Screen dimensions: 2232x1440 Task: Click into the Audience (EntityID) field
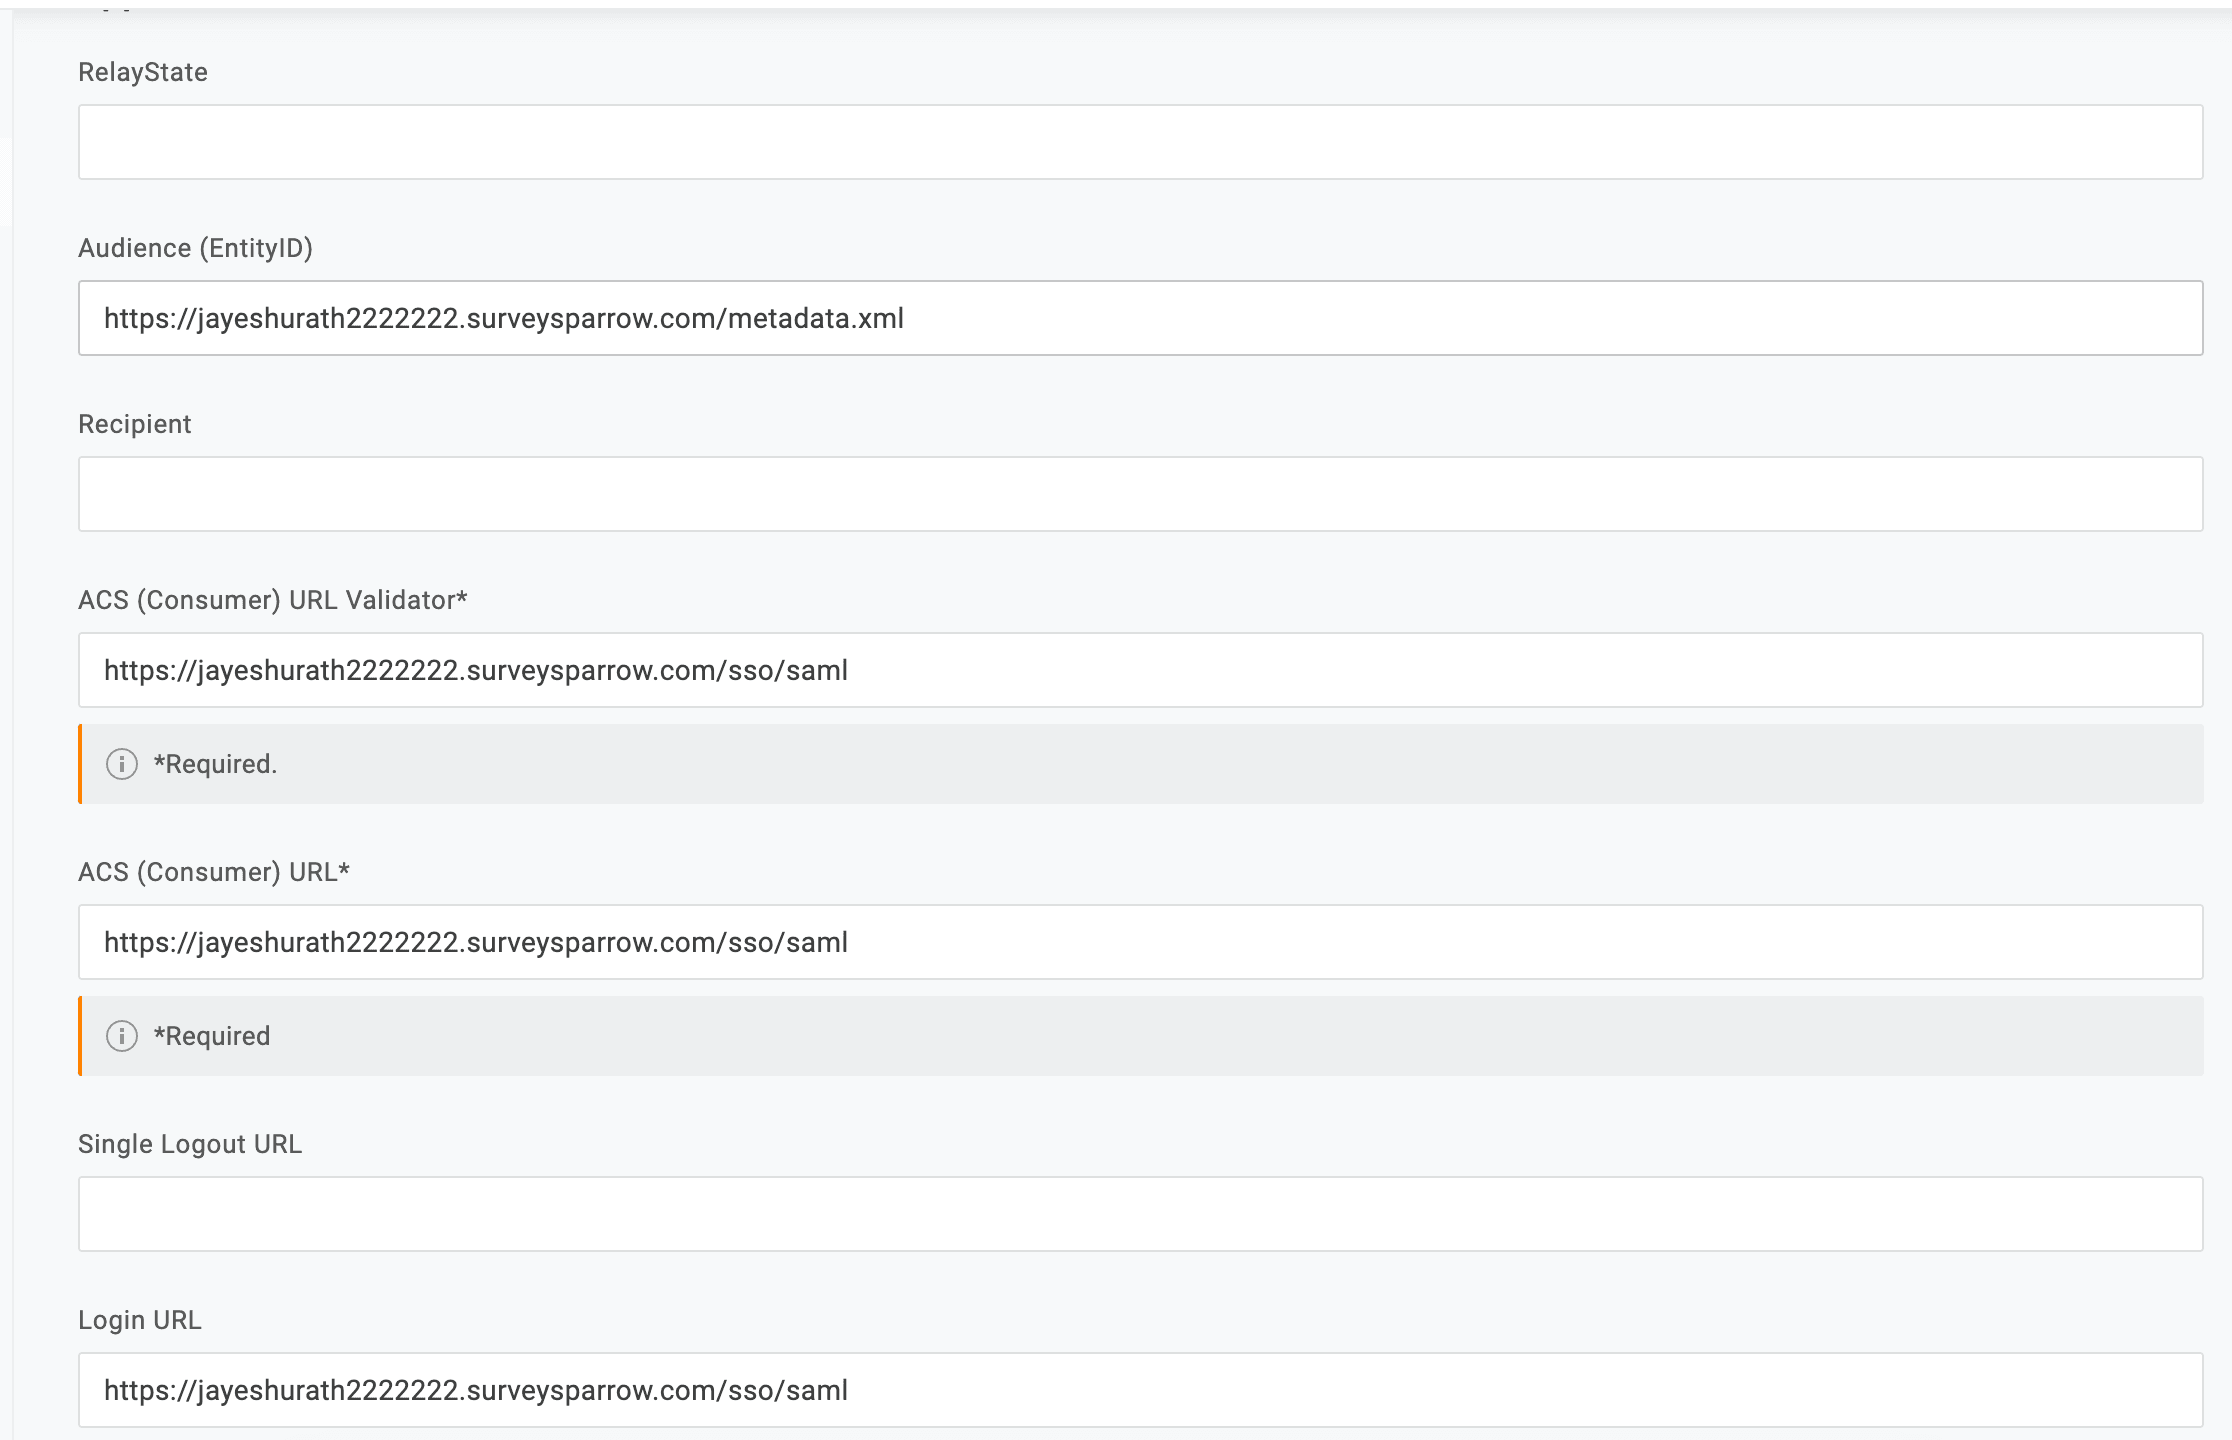click(x=1140, y=318)
